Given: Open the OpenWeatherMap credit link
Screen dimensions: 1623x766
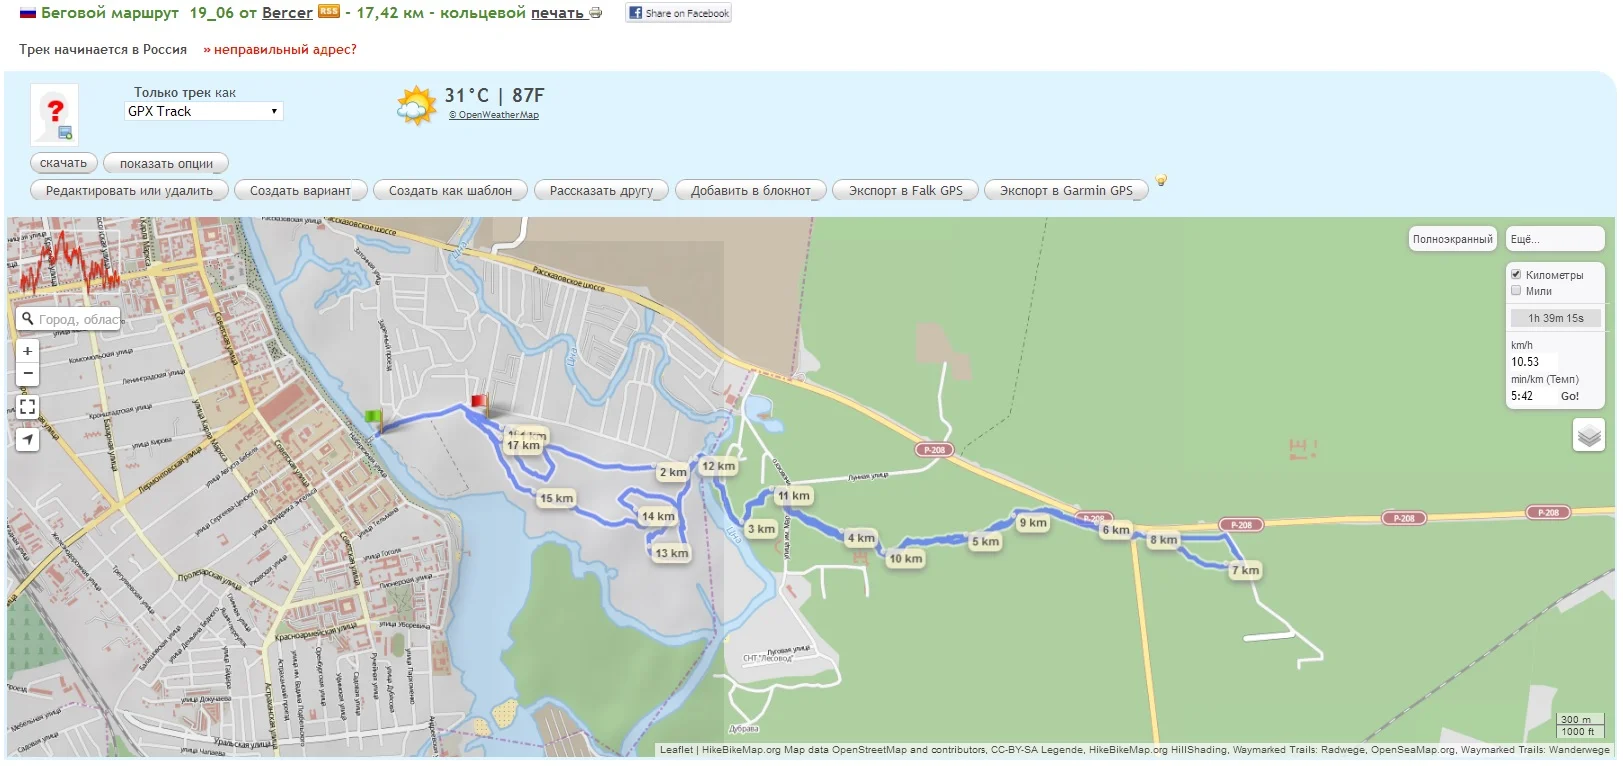Looking at the screenshot, I should click(x=494, y=115).
